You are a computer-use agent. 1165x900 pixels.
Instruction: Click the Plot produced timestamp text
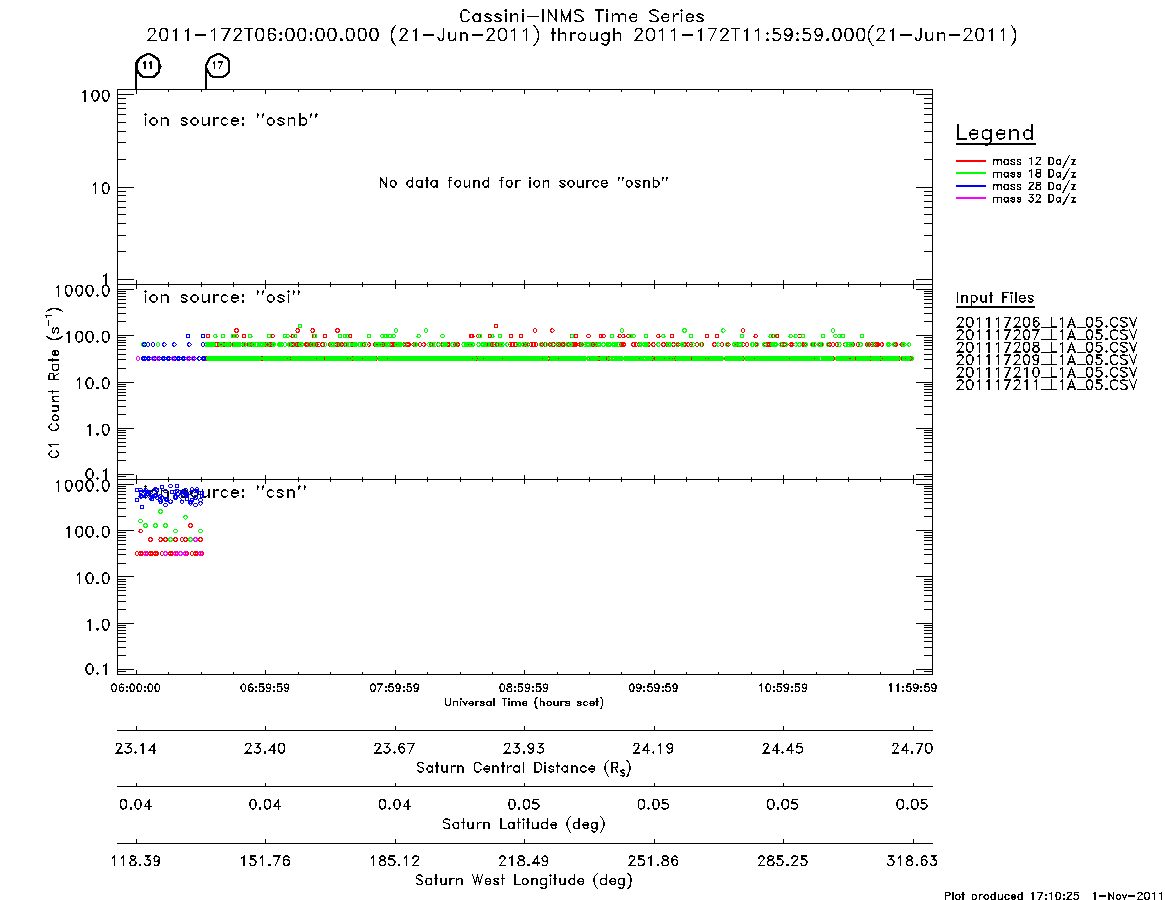1054,895
